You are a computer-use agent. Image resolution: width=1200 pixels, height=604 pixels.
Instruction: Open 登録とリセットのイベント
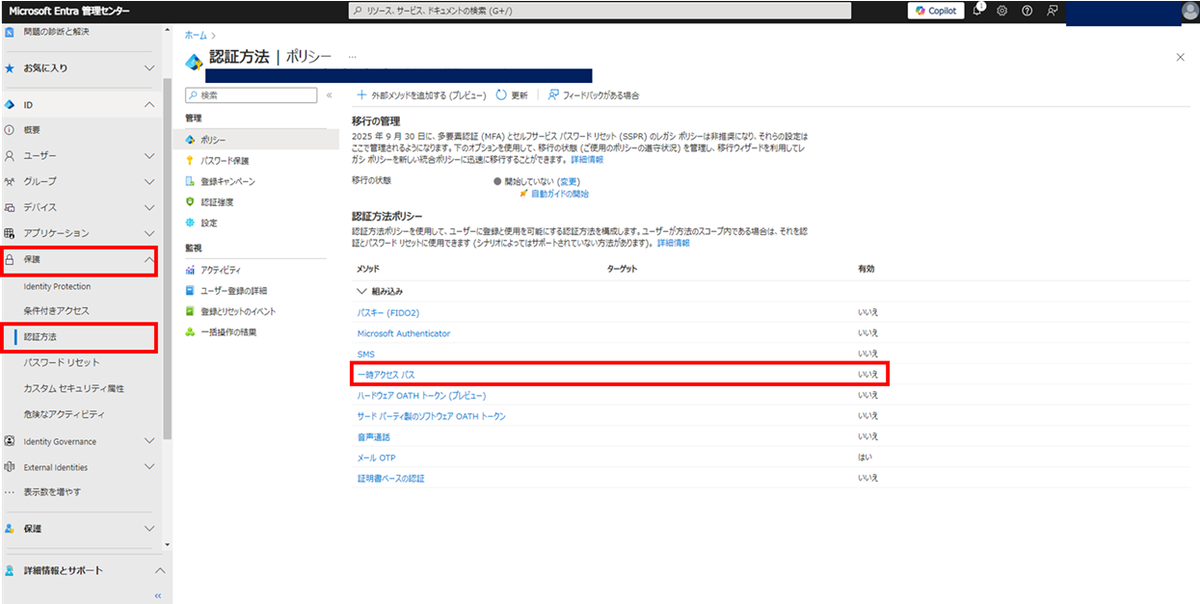click(x=238, y=311)
